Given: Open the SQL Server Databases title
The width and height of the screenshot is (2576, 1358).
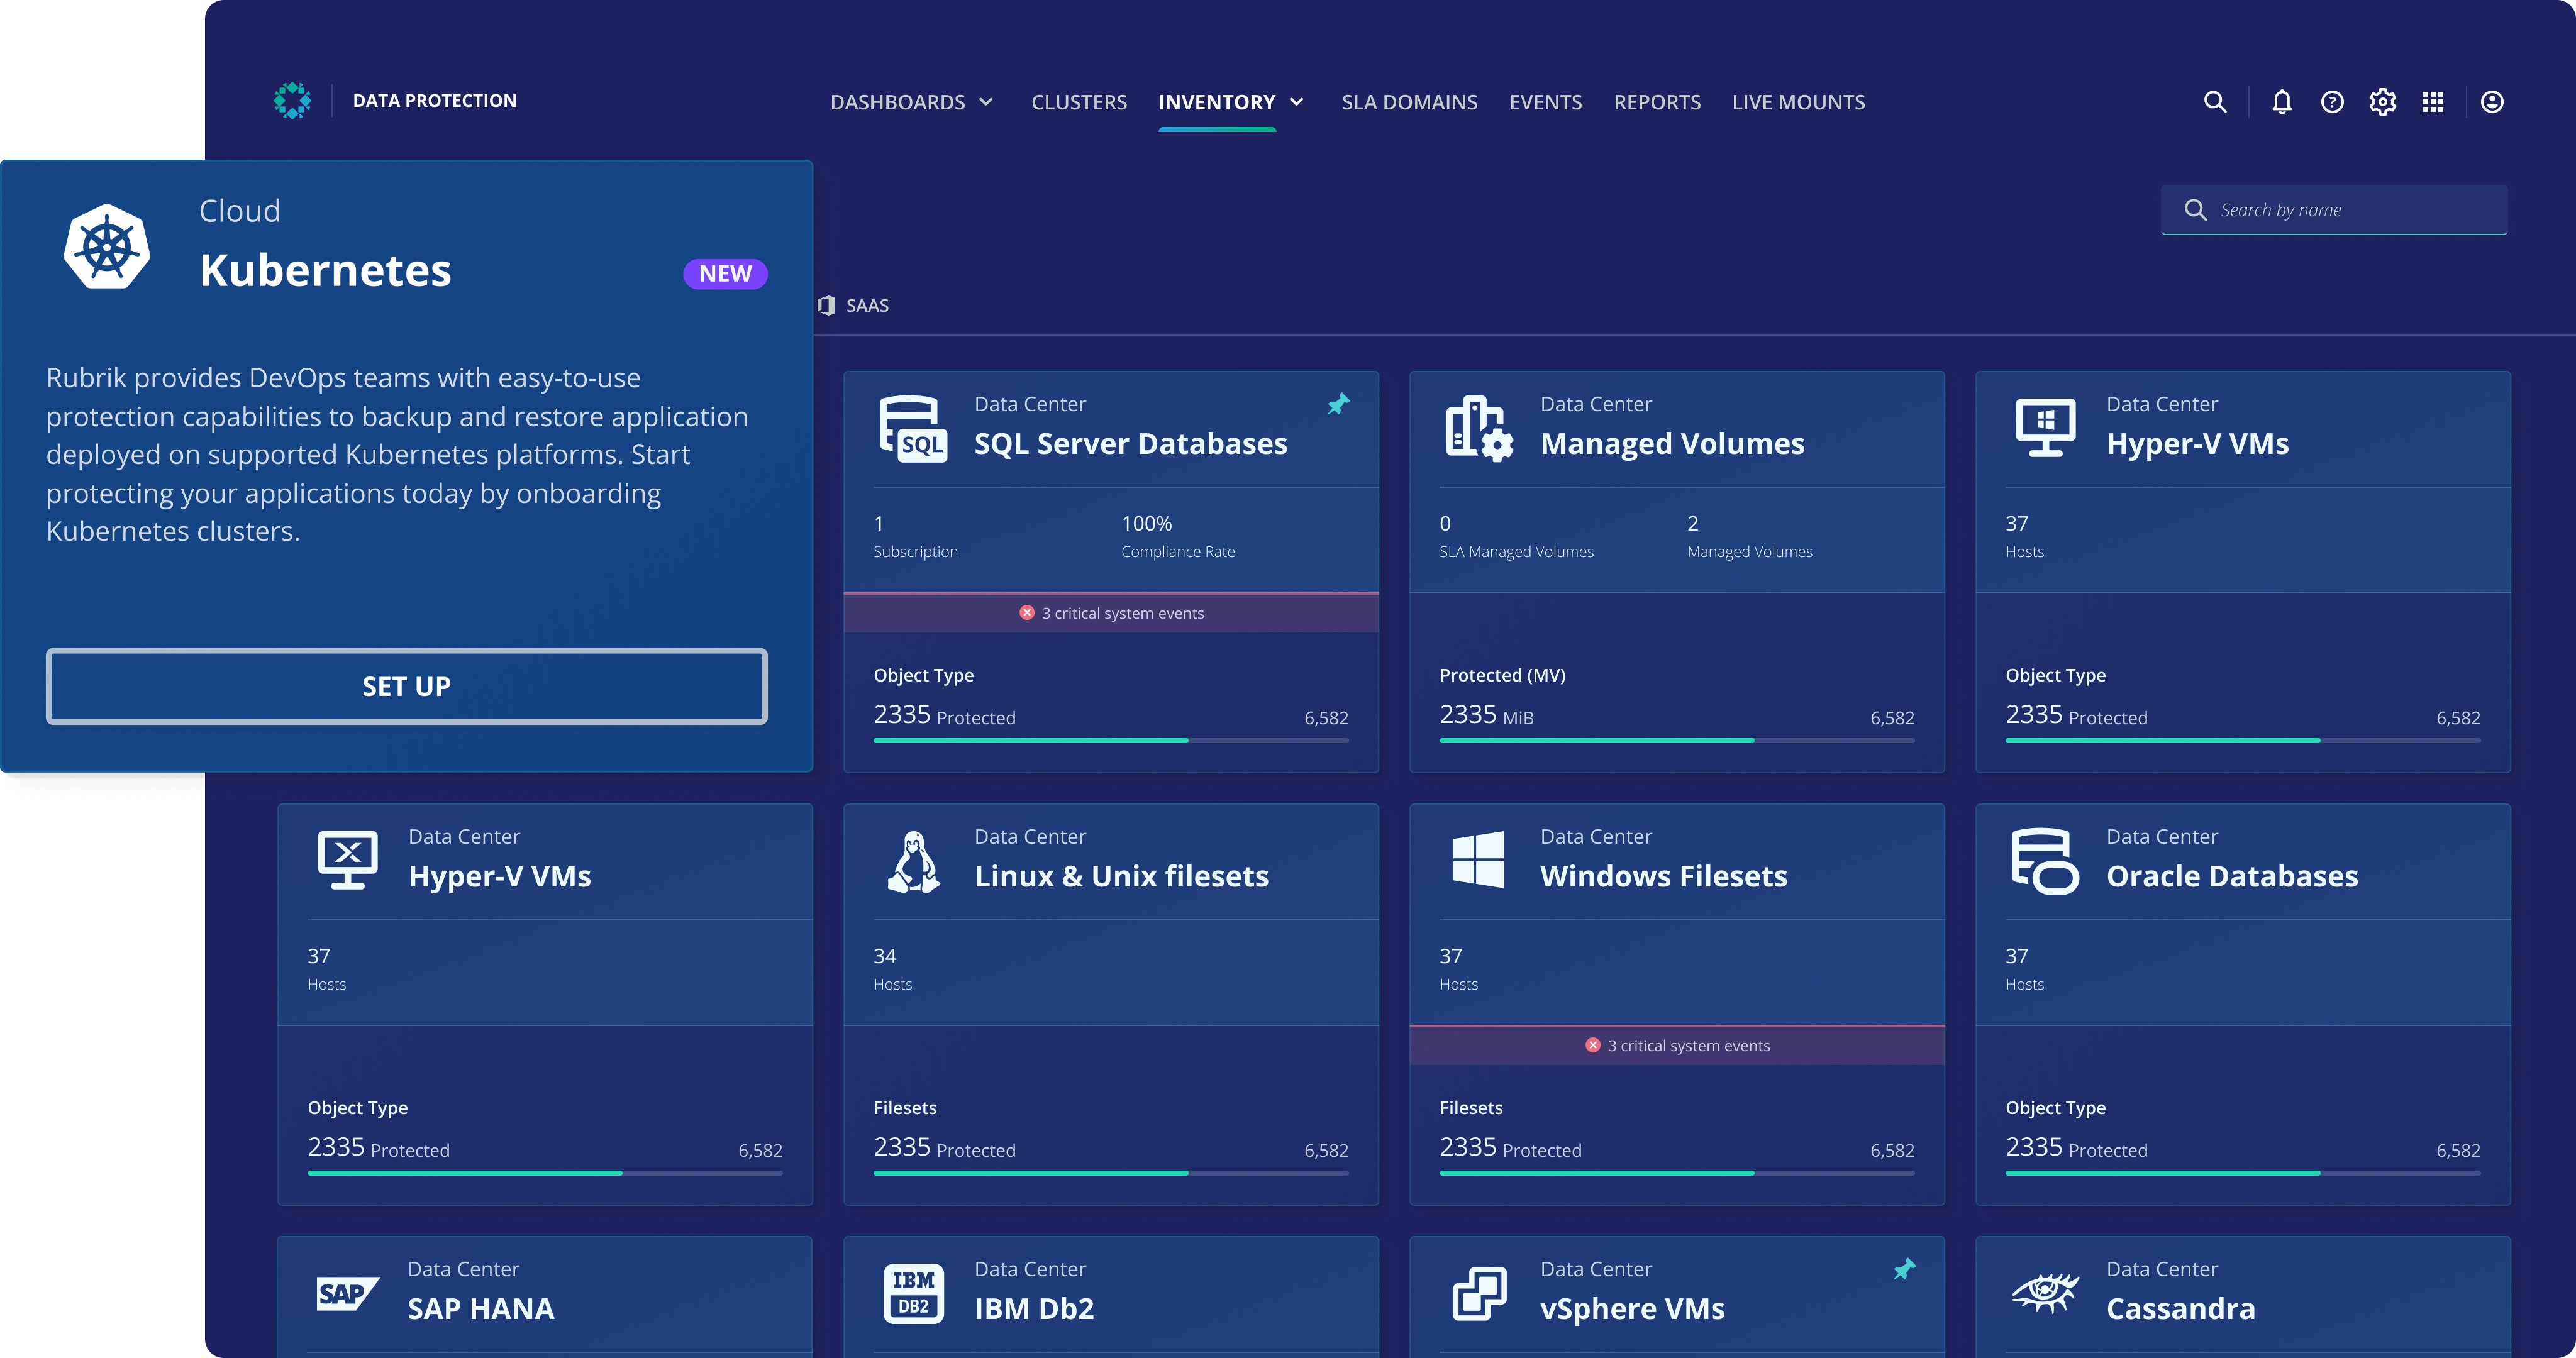Looking at the screenshot, I should (1130, 443).
